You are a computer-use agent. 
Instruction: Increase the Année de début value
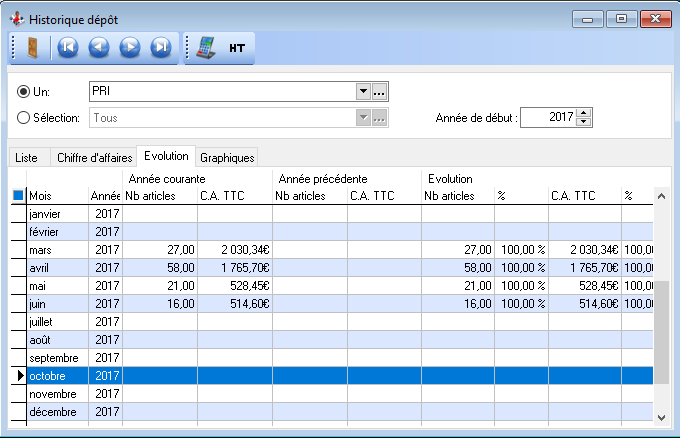click(585, 112)
